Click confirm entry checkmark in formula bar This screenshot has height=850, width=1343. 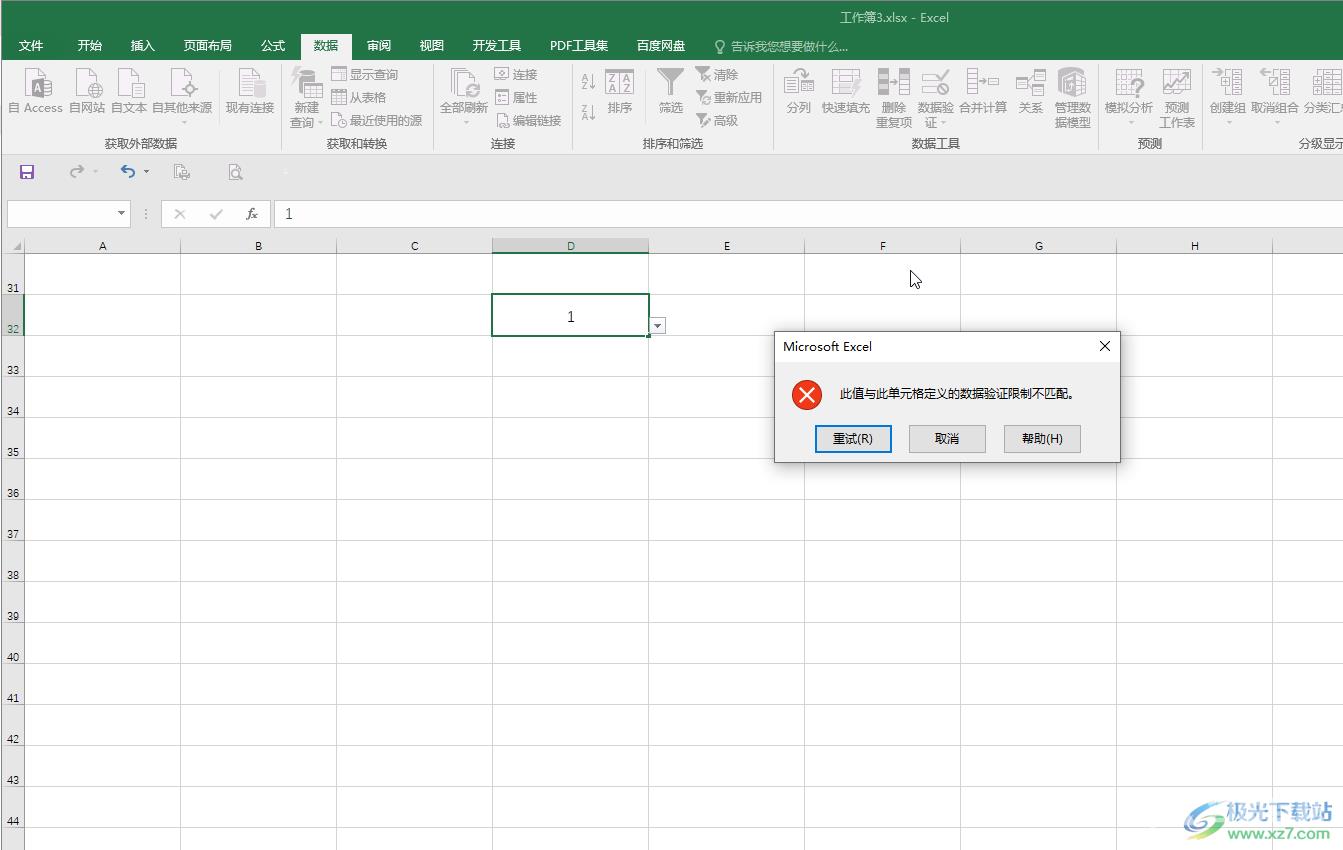(216, 214)
